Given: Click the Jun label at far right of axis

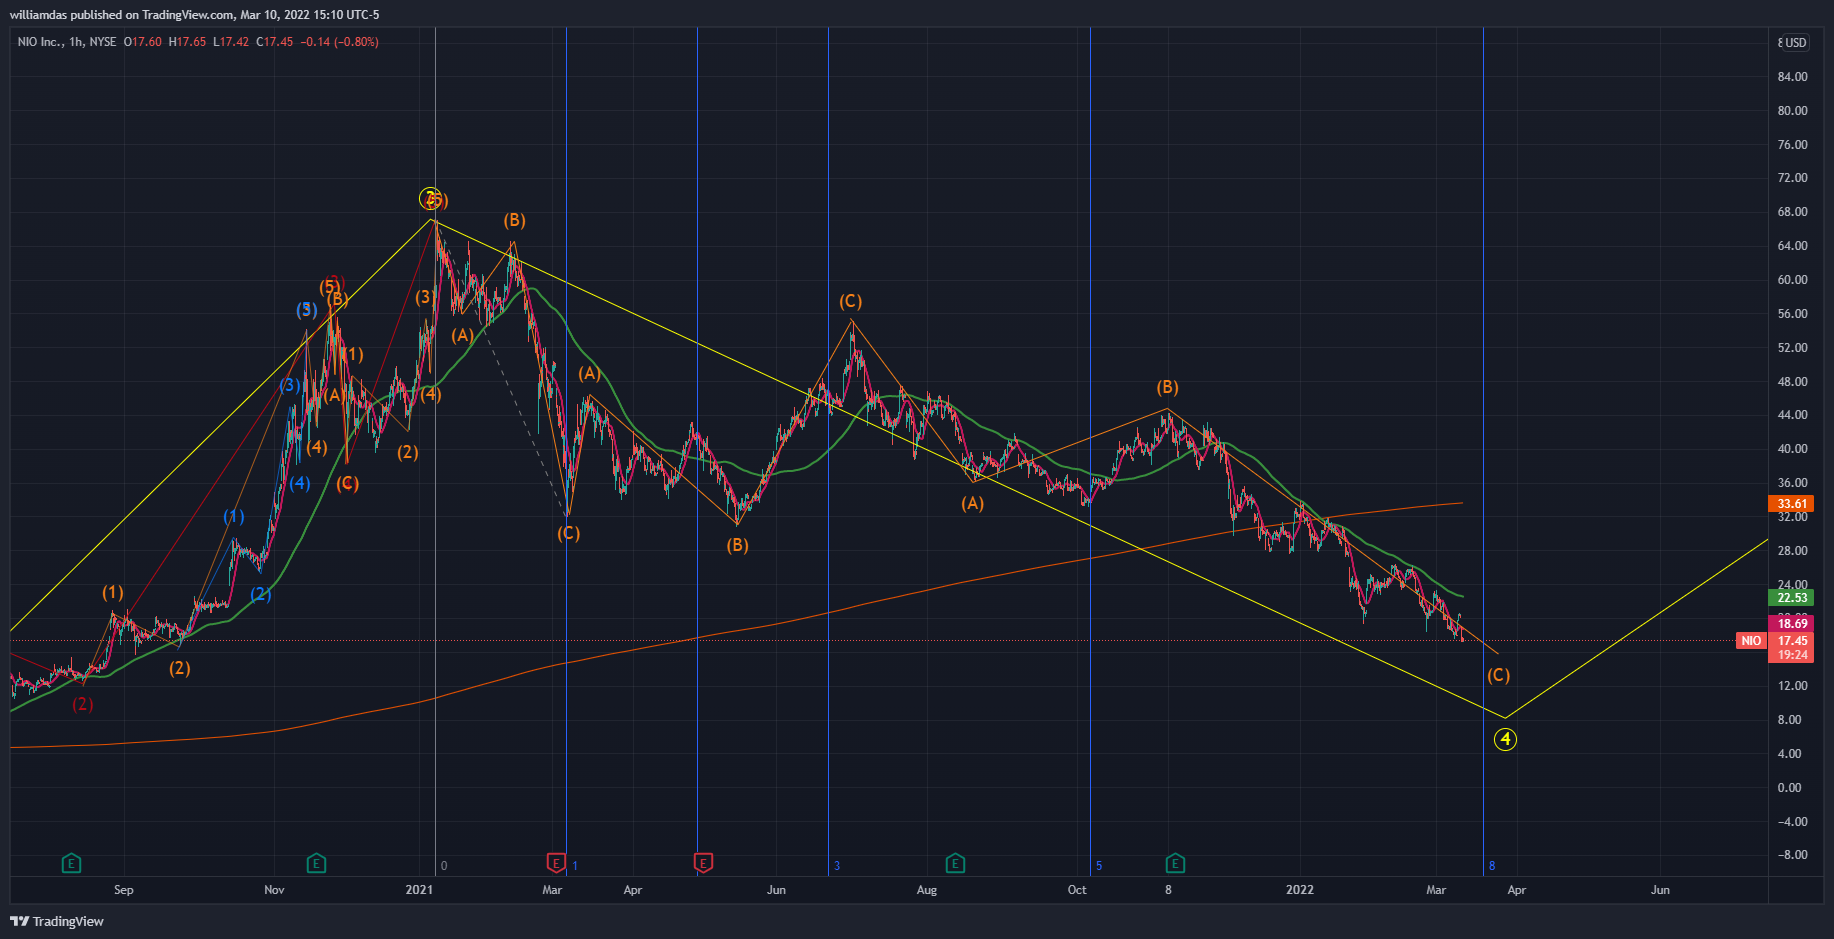Looking at the screenshot, I should 1660,889.
